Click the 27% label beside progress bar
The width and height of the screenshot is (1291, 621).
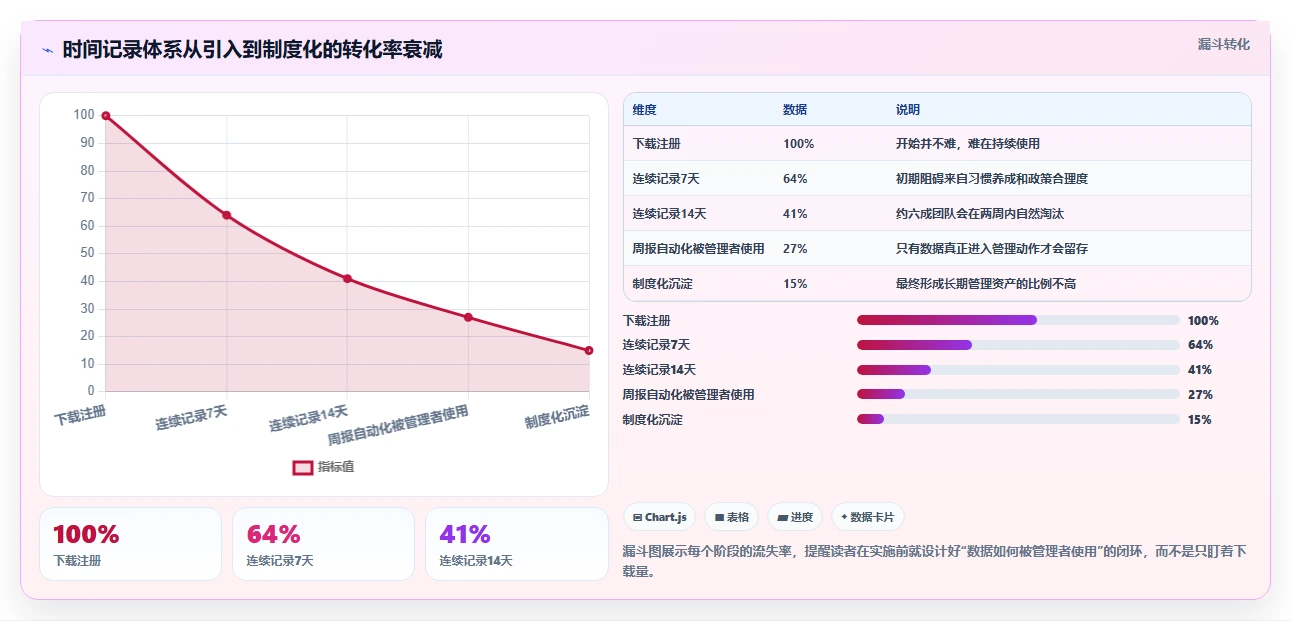coord(1200,395)
